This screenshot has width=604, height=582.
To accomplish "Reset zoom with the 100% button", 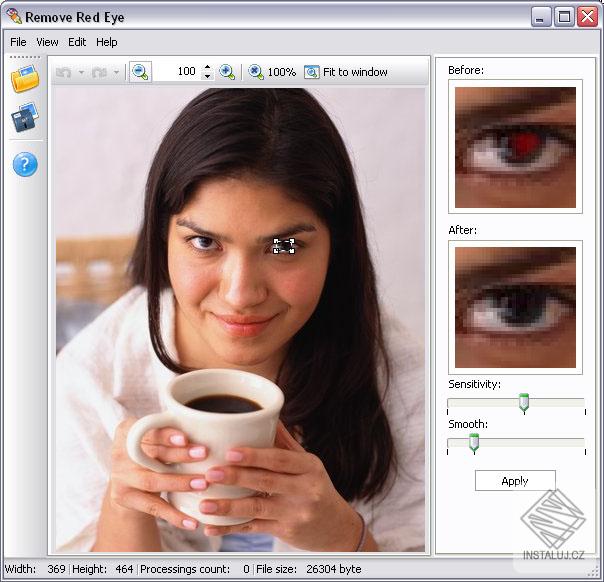I will coord(272,72).
